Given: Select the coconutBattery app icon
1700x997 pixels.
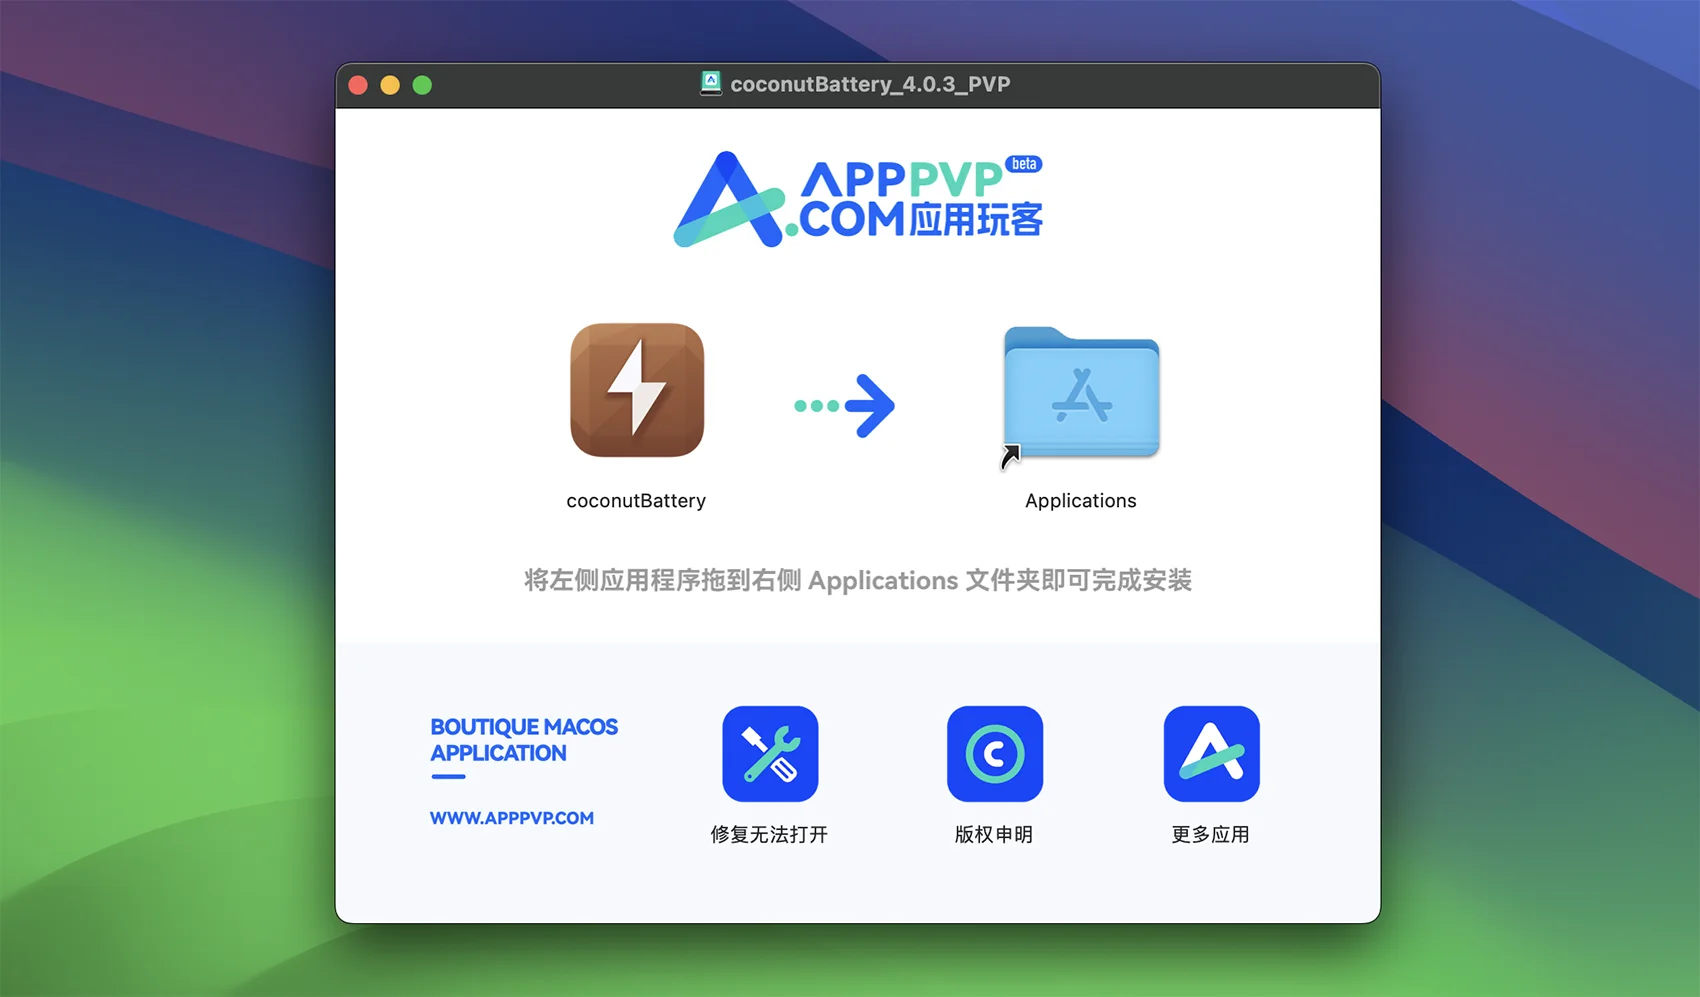Looking at the screenshot, I should click(637, 390).
